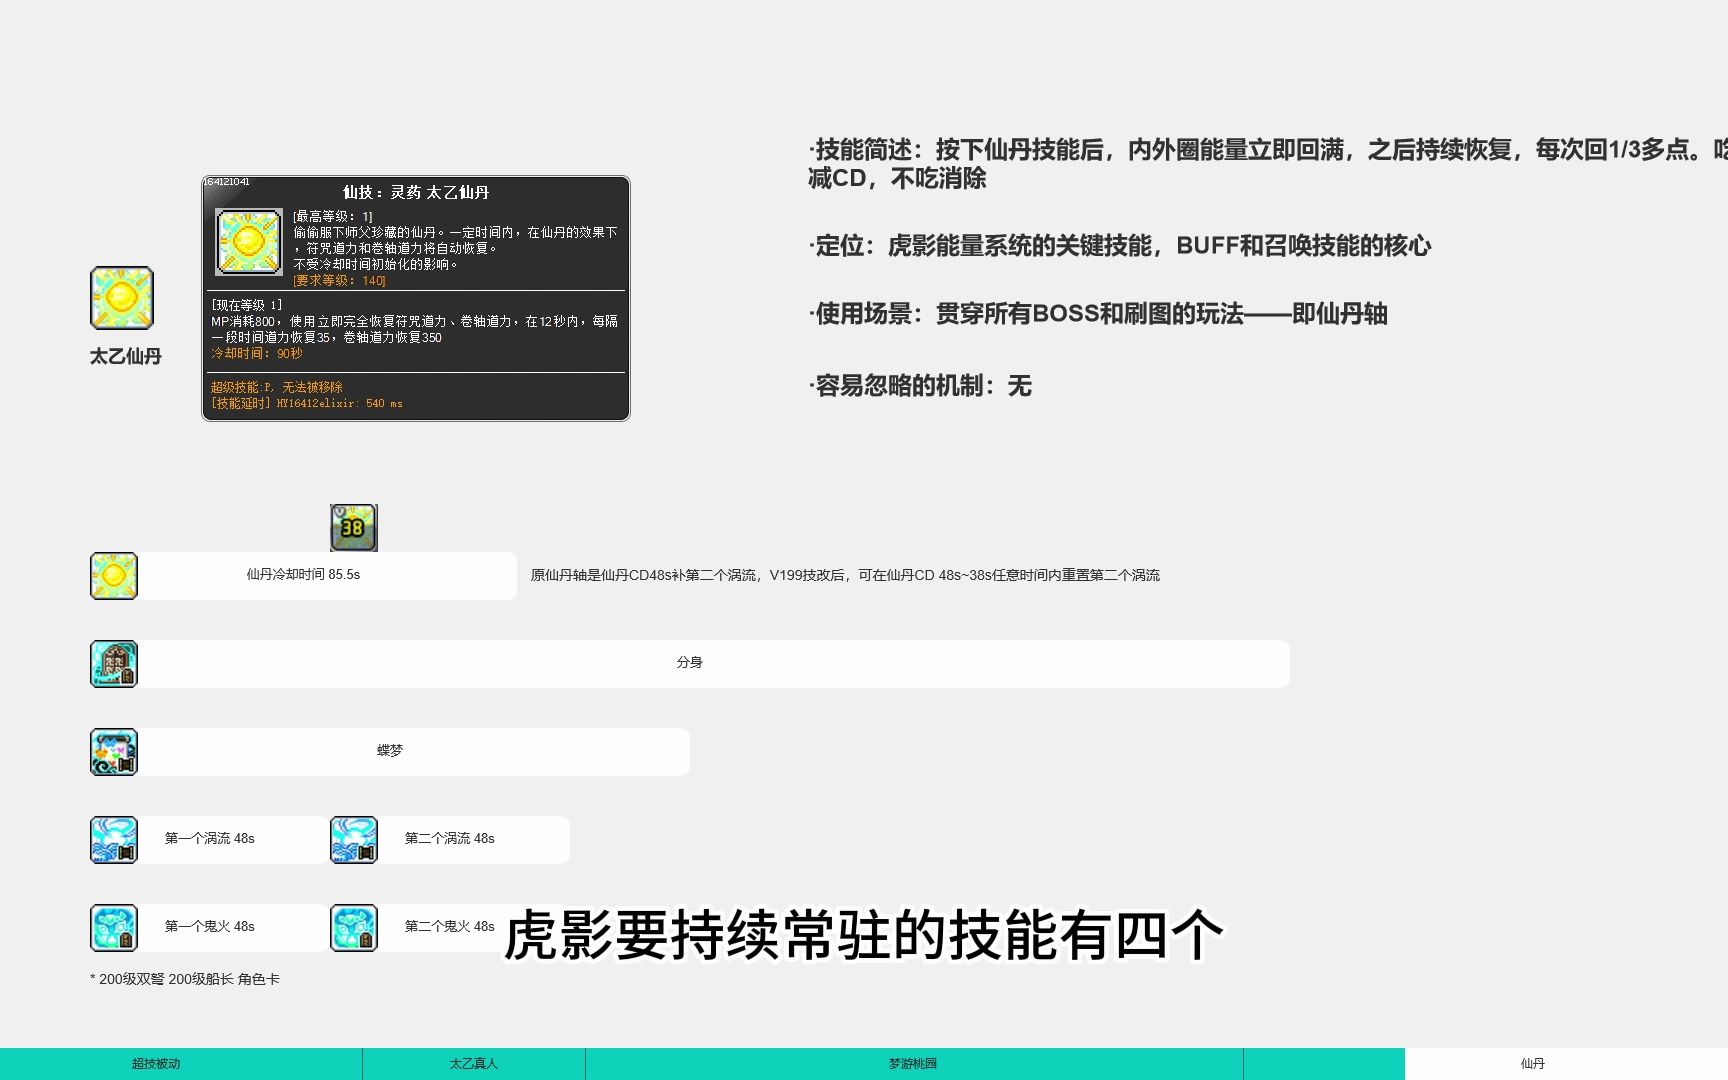Screen dimensions: 1728x1080
Task: Click the 使用场景 description line
Action: point(1098,314)
